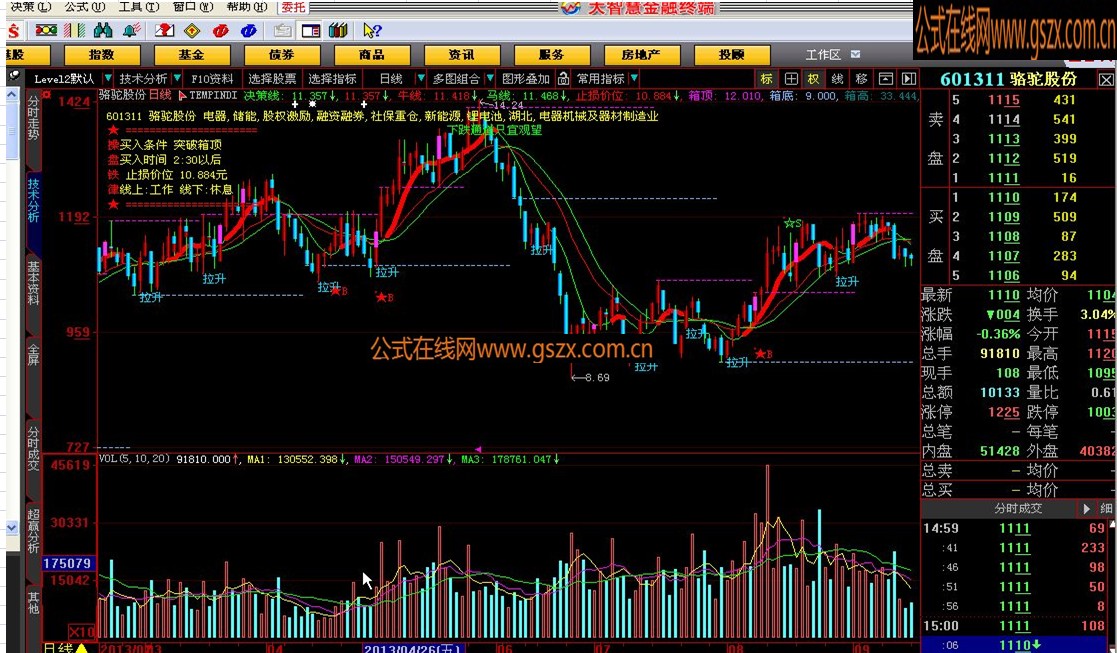Click the 2013/04/26 date marker

[x=413, y=648]
